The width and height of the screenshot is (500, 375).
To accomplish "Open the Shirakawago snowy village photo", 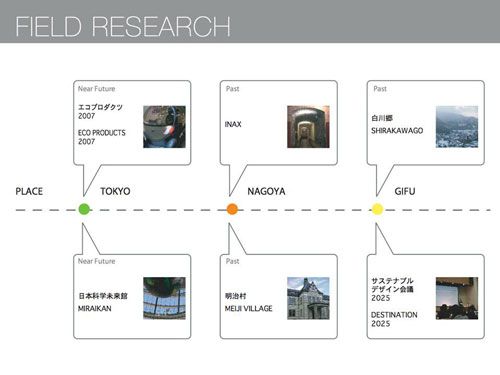I will coord(457,127).
